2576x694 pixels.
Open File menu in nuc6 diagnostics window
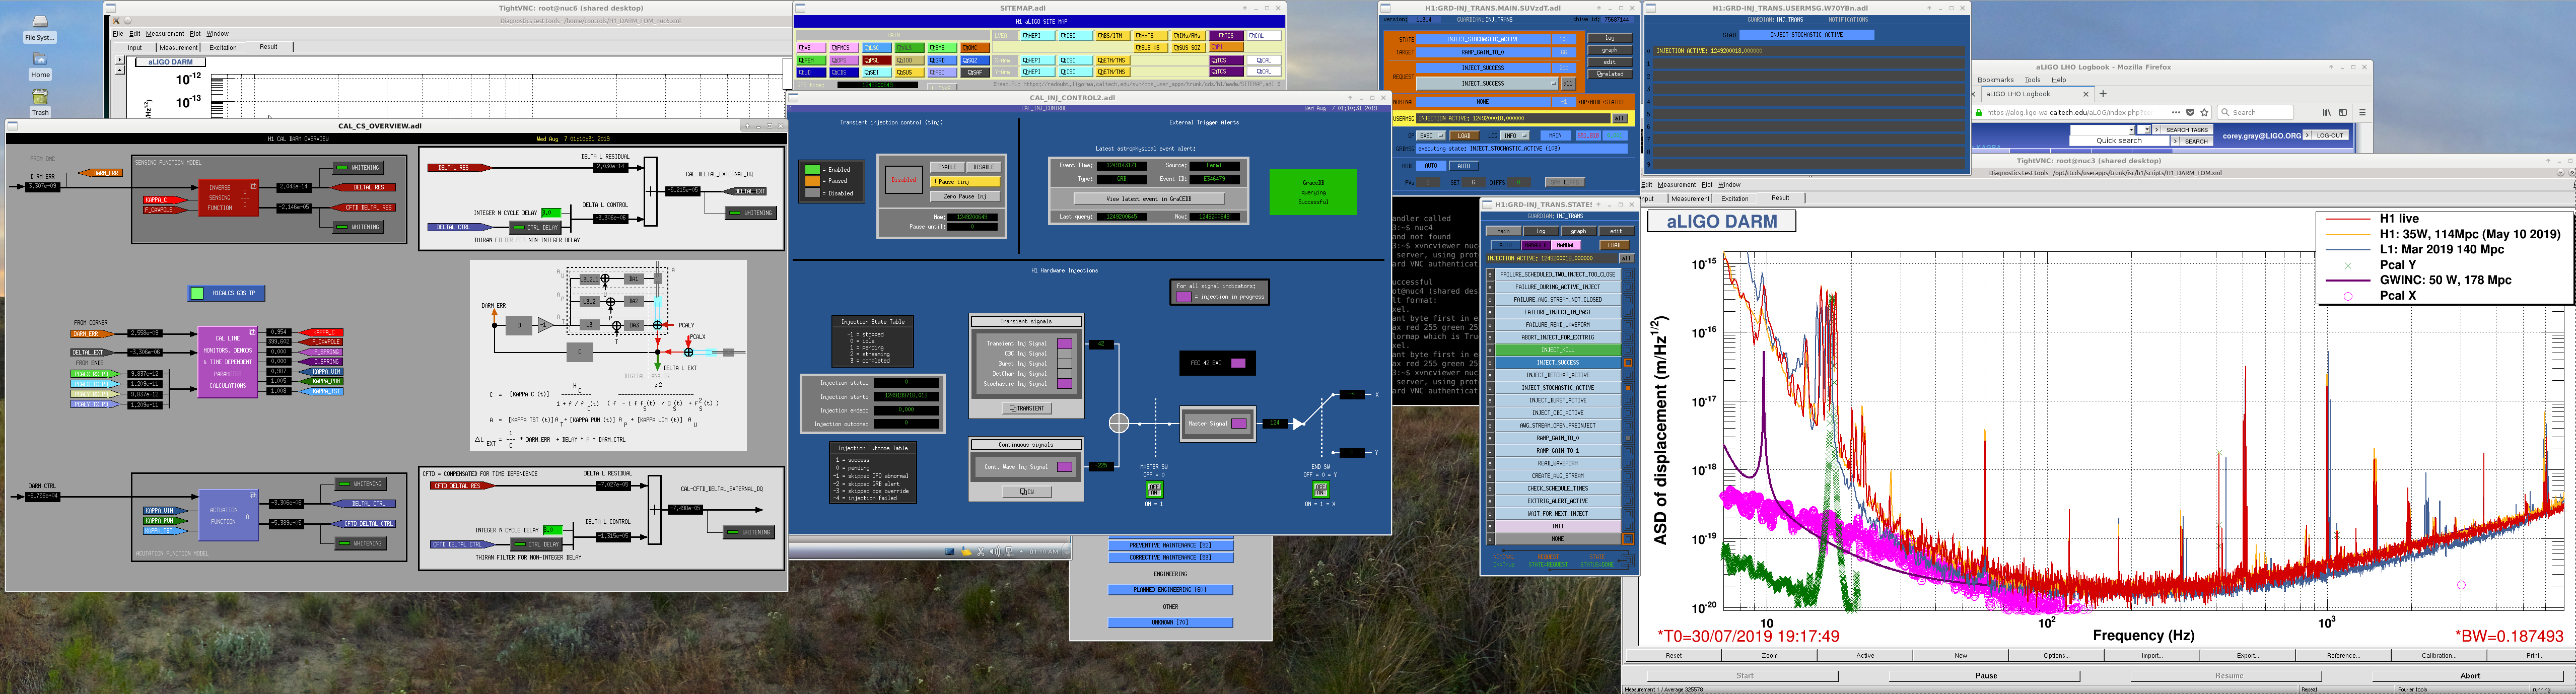point(118,34)
